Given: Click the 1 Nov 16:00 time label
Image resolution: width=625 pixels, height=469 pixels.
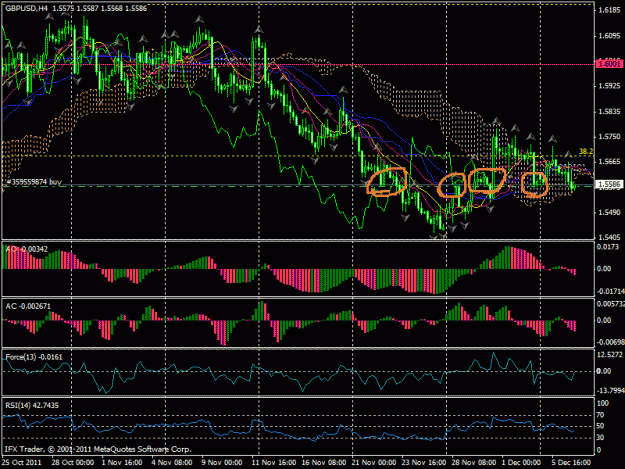Looking at the screenshot, I should pyautogui.click(x=122, y=463).
